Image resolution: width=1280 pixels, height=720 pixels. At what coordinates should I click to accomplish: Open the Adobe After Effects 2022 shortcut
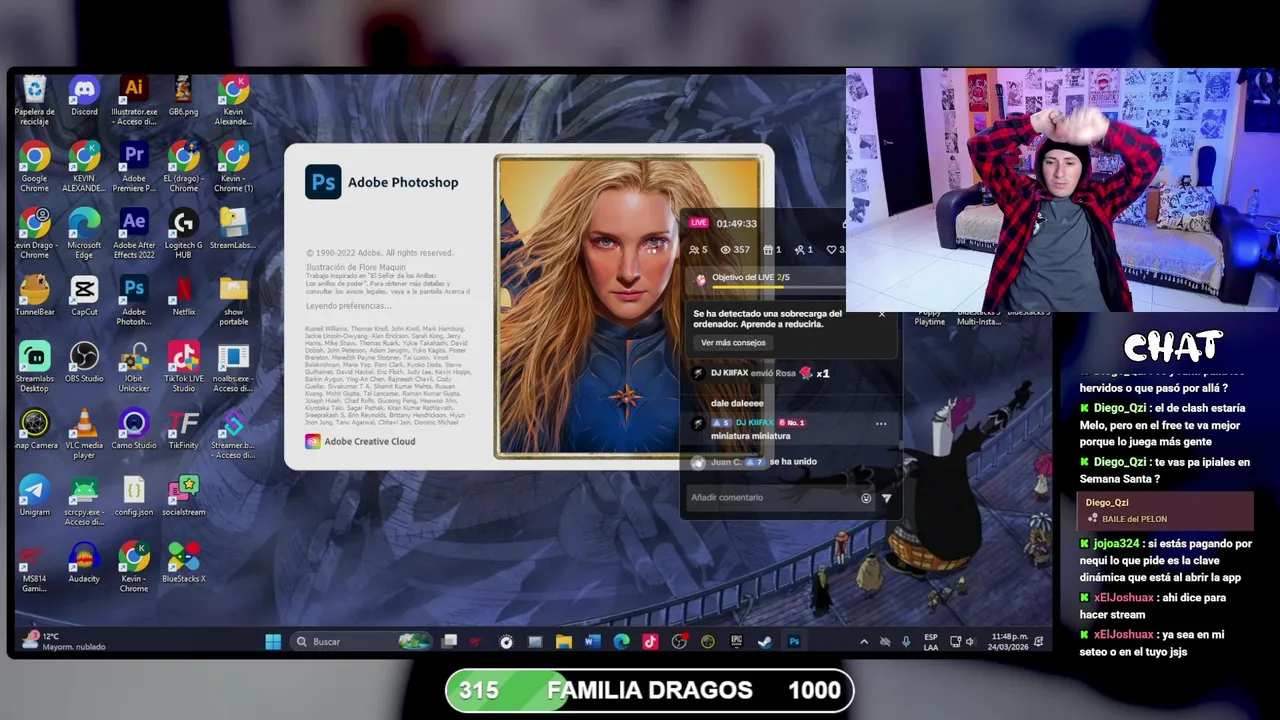coord(134,234)
